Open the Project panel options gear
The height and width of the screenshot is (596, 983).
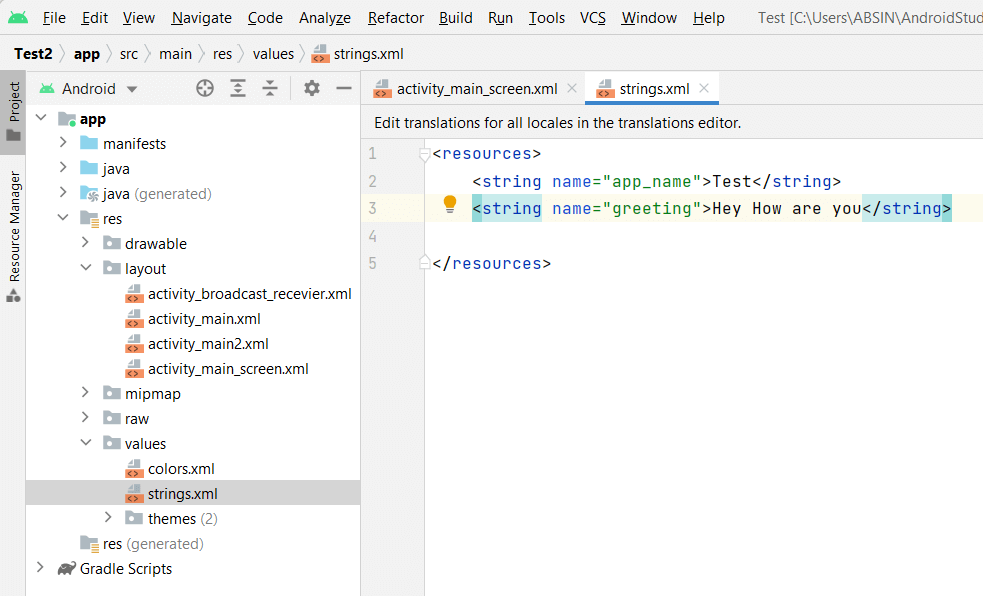click(311, 88)
